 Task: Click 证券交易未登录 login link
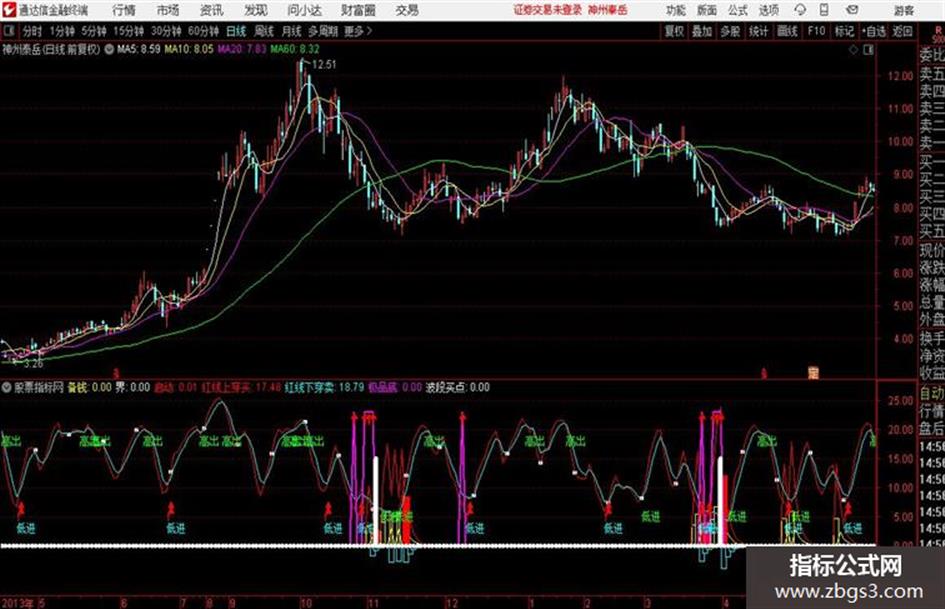coord(547,10)
